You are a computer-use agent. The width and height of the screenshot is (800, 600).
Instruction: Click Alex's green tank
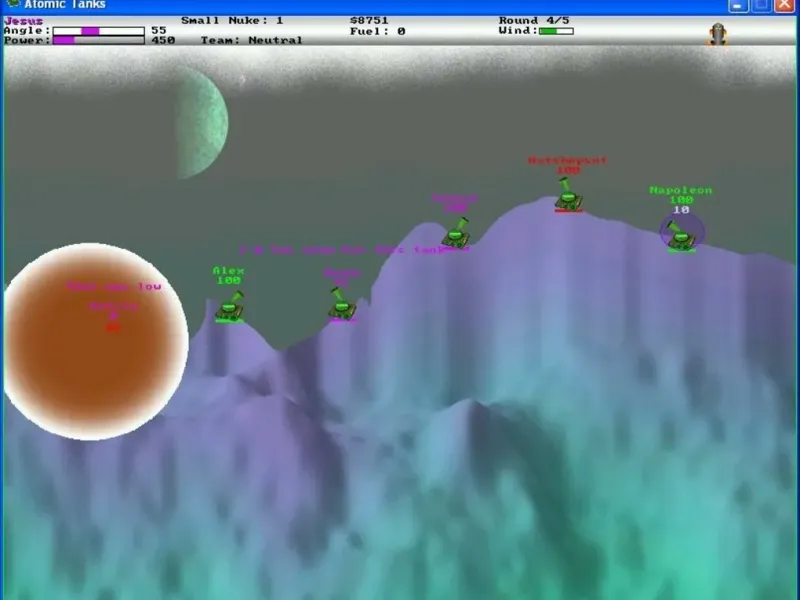pos(230,308)
